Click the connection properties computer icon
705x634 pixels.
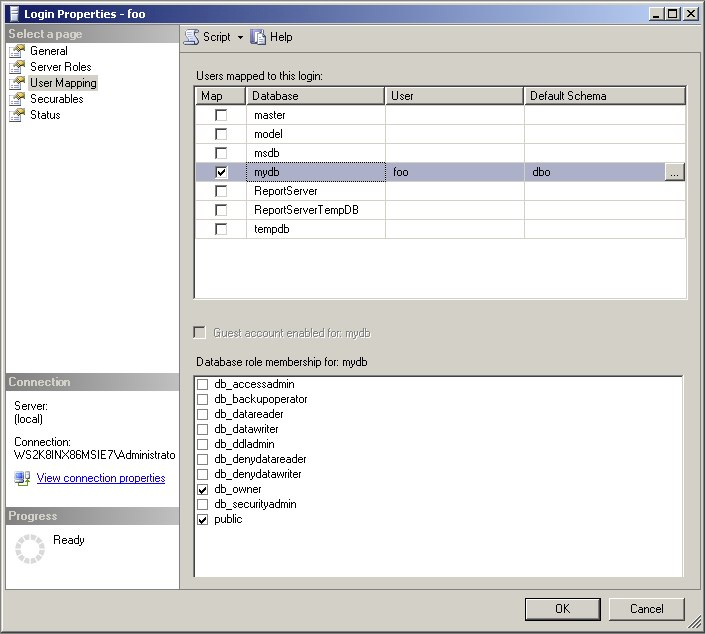[22, 478]
